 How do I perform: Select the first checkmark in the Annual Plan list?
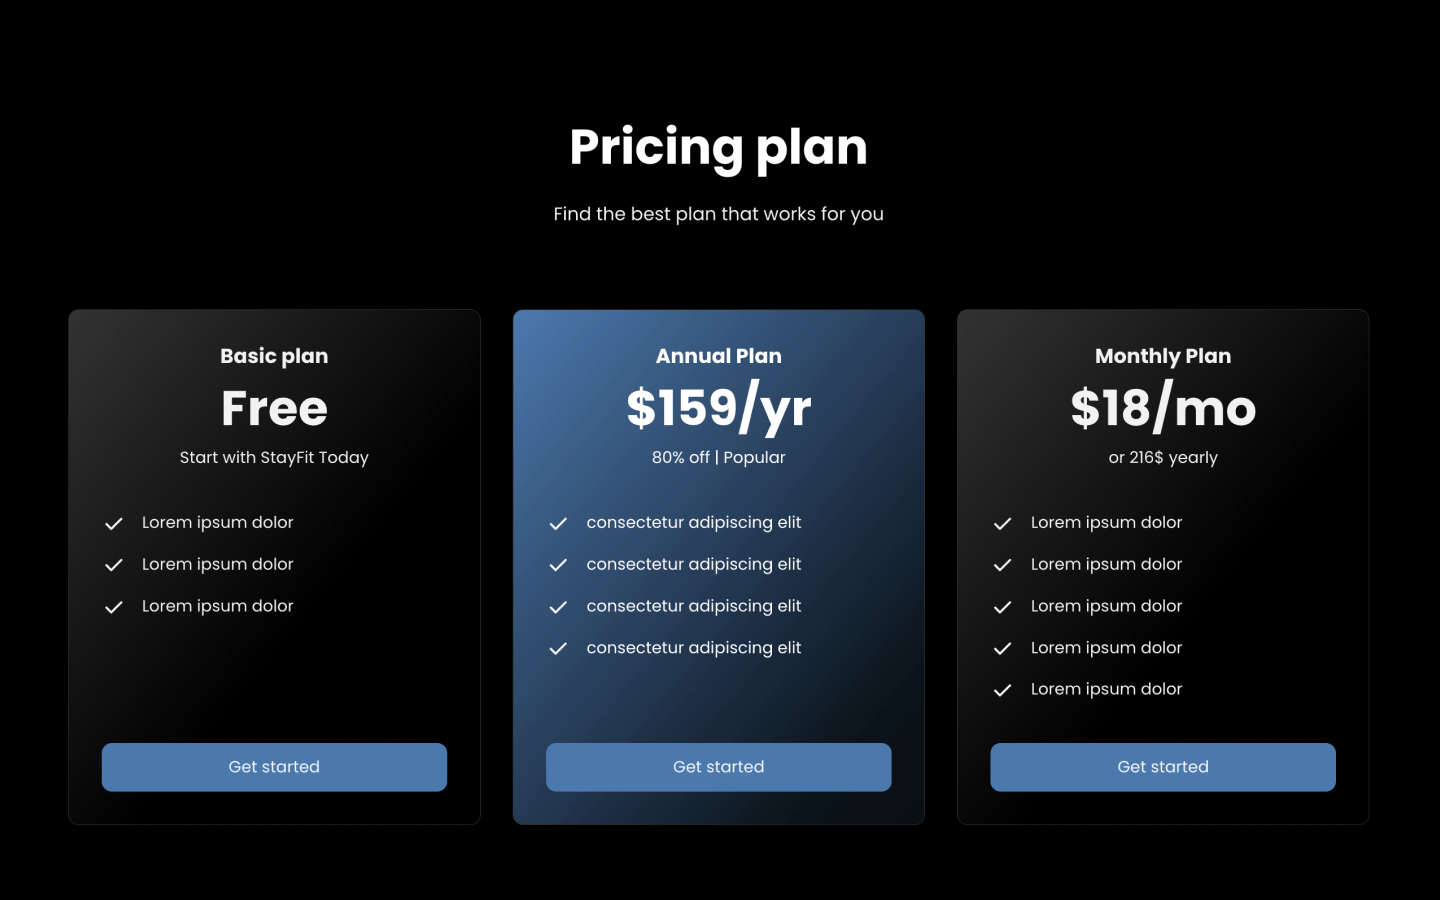coord(558,523)
